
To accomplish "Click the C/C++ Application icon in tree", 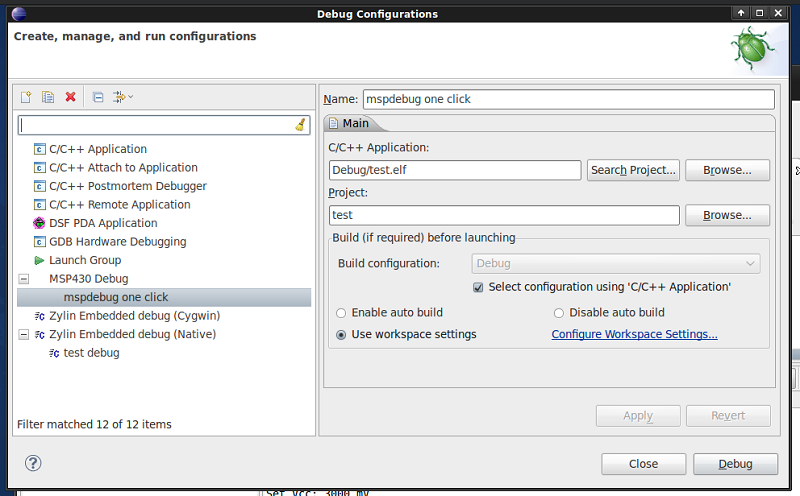I will [39, 149].
